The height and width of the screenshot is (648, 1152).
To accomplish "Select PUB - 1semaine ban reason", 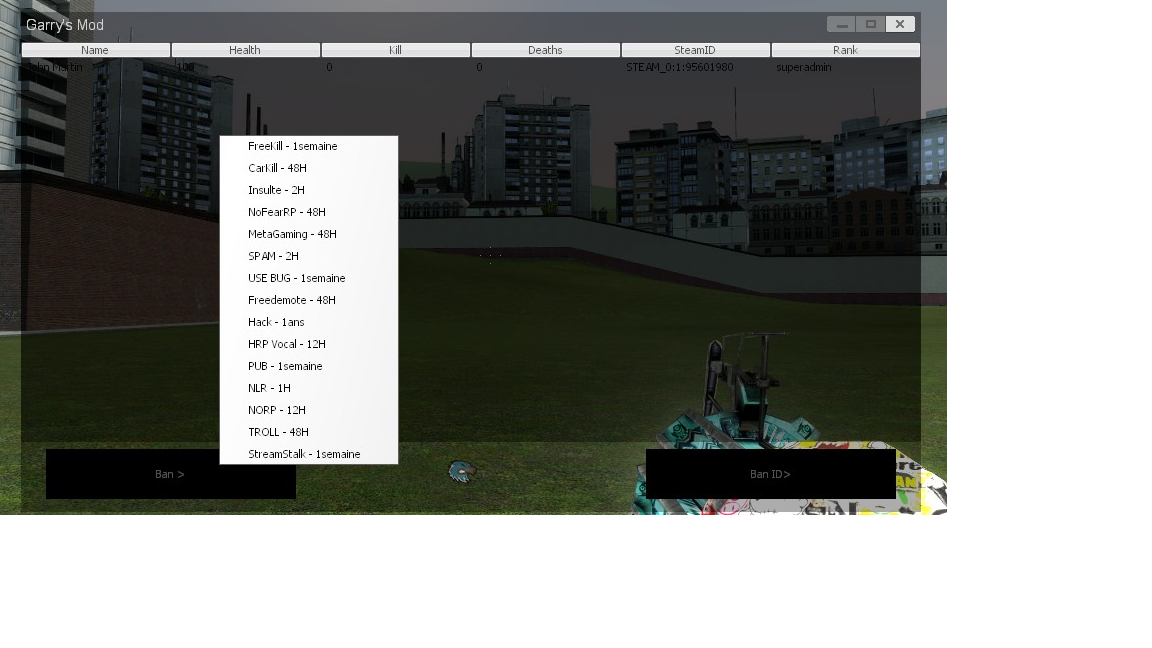I will pyautogui.click(x=309, y=367).
